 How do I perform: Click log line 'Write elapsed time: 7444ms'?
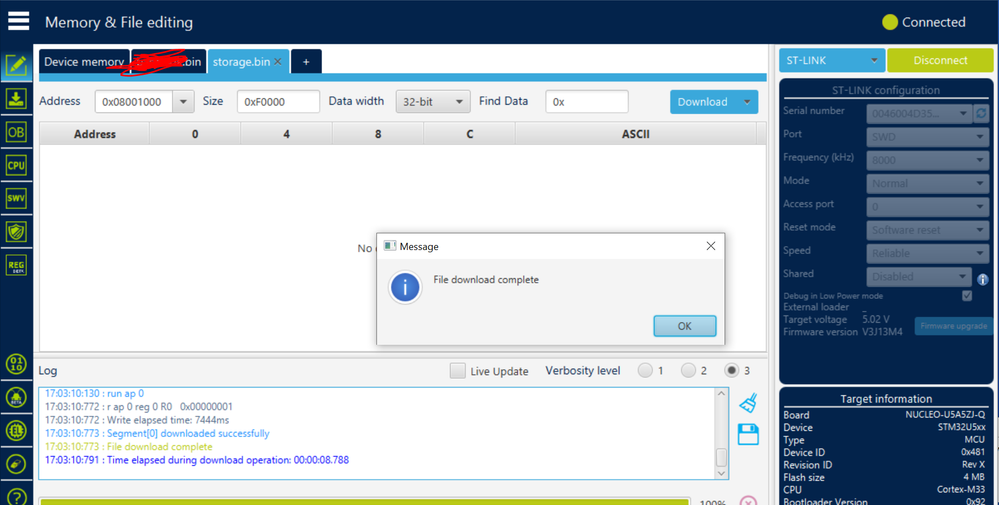[x=137, y=420]
